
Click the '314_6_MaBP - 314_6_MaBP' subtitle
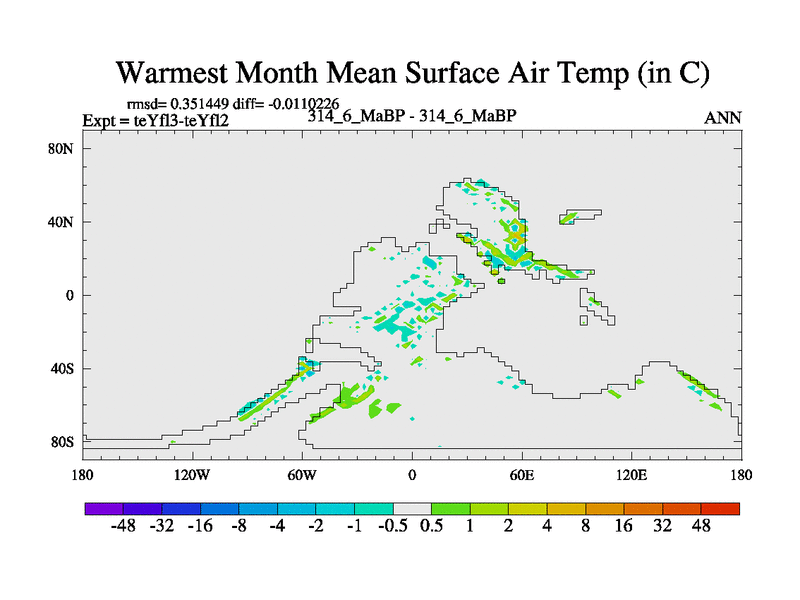pos(412,116)
